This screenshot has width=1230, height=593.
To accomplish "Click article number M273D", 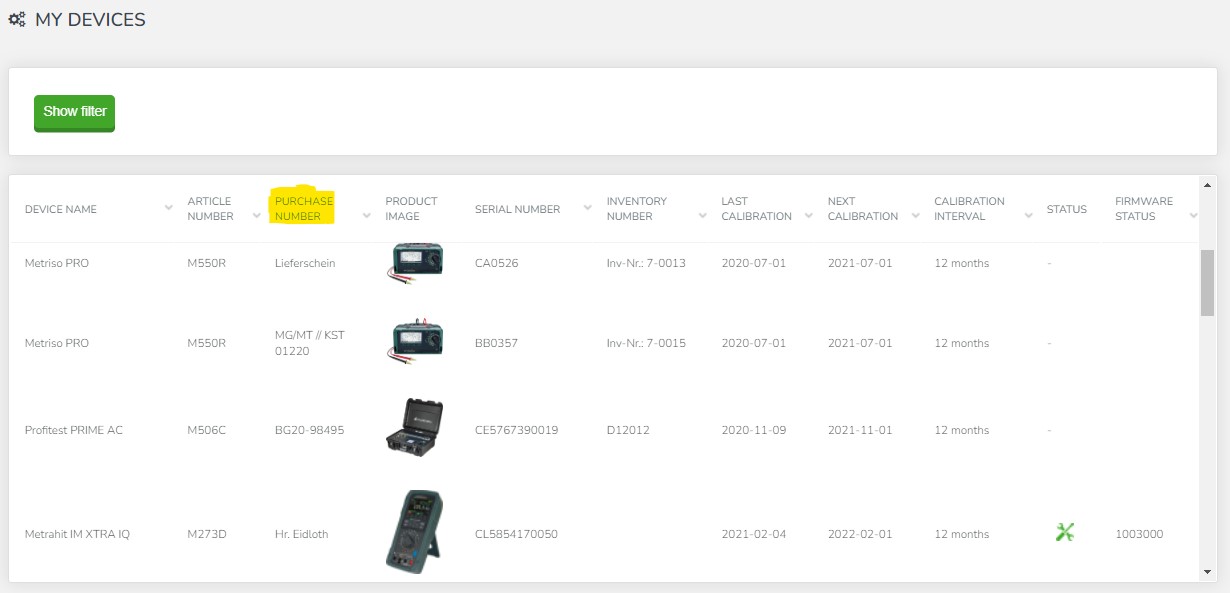I will [x=207, y=534].
